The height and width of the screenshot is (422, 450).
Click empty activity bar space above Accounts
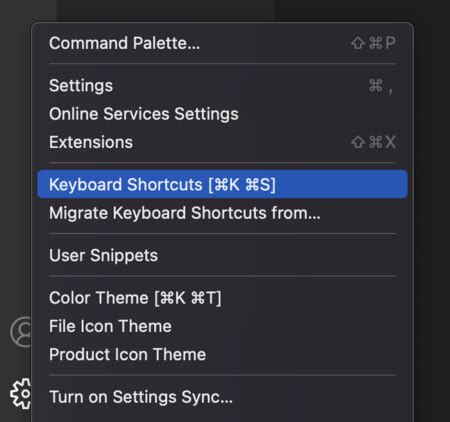[x=15, y=167]
